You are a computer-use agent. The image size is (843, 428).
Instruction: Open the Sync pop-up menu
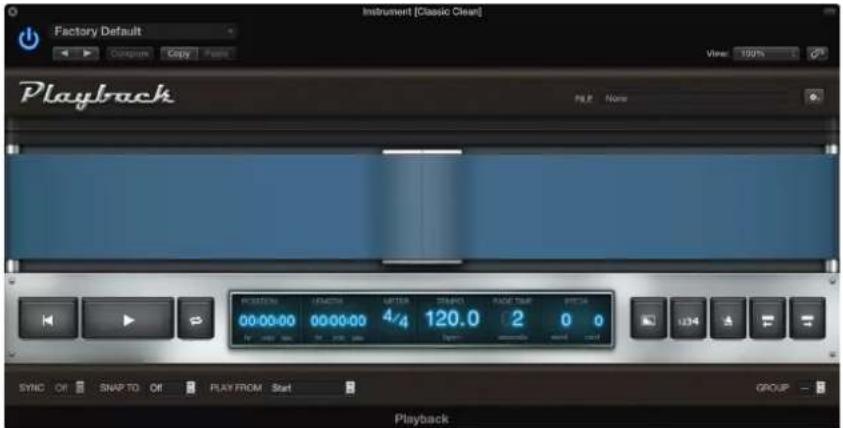pyautogui.click(x=70, y=387)
